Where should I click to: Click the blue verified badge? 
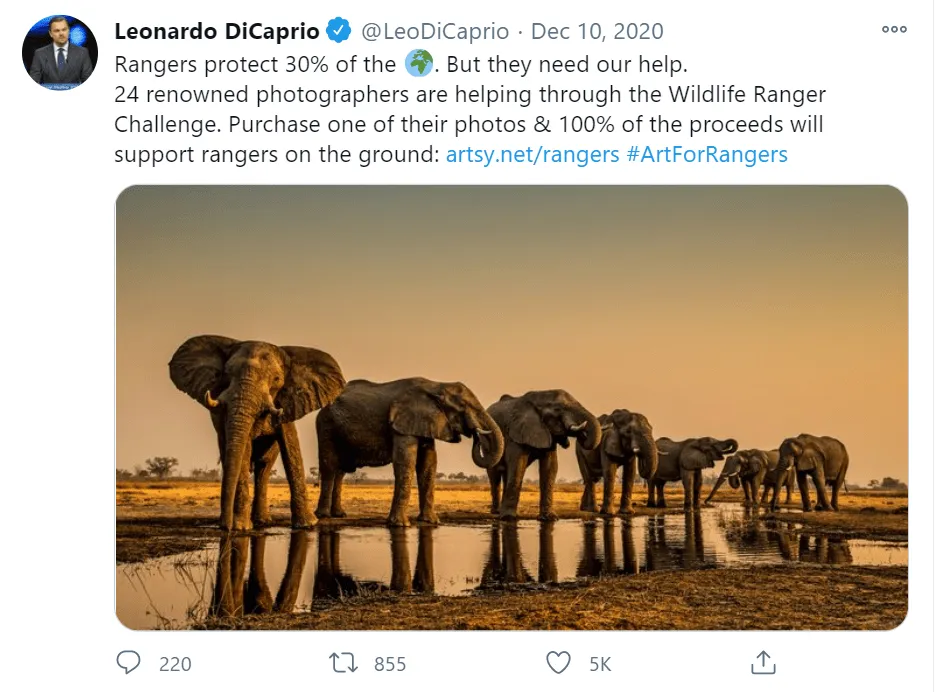(x=340, y=32)
